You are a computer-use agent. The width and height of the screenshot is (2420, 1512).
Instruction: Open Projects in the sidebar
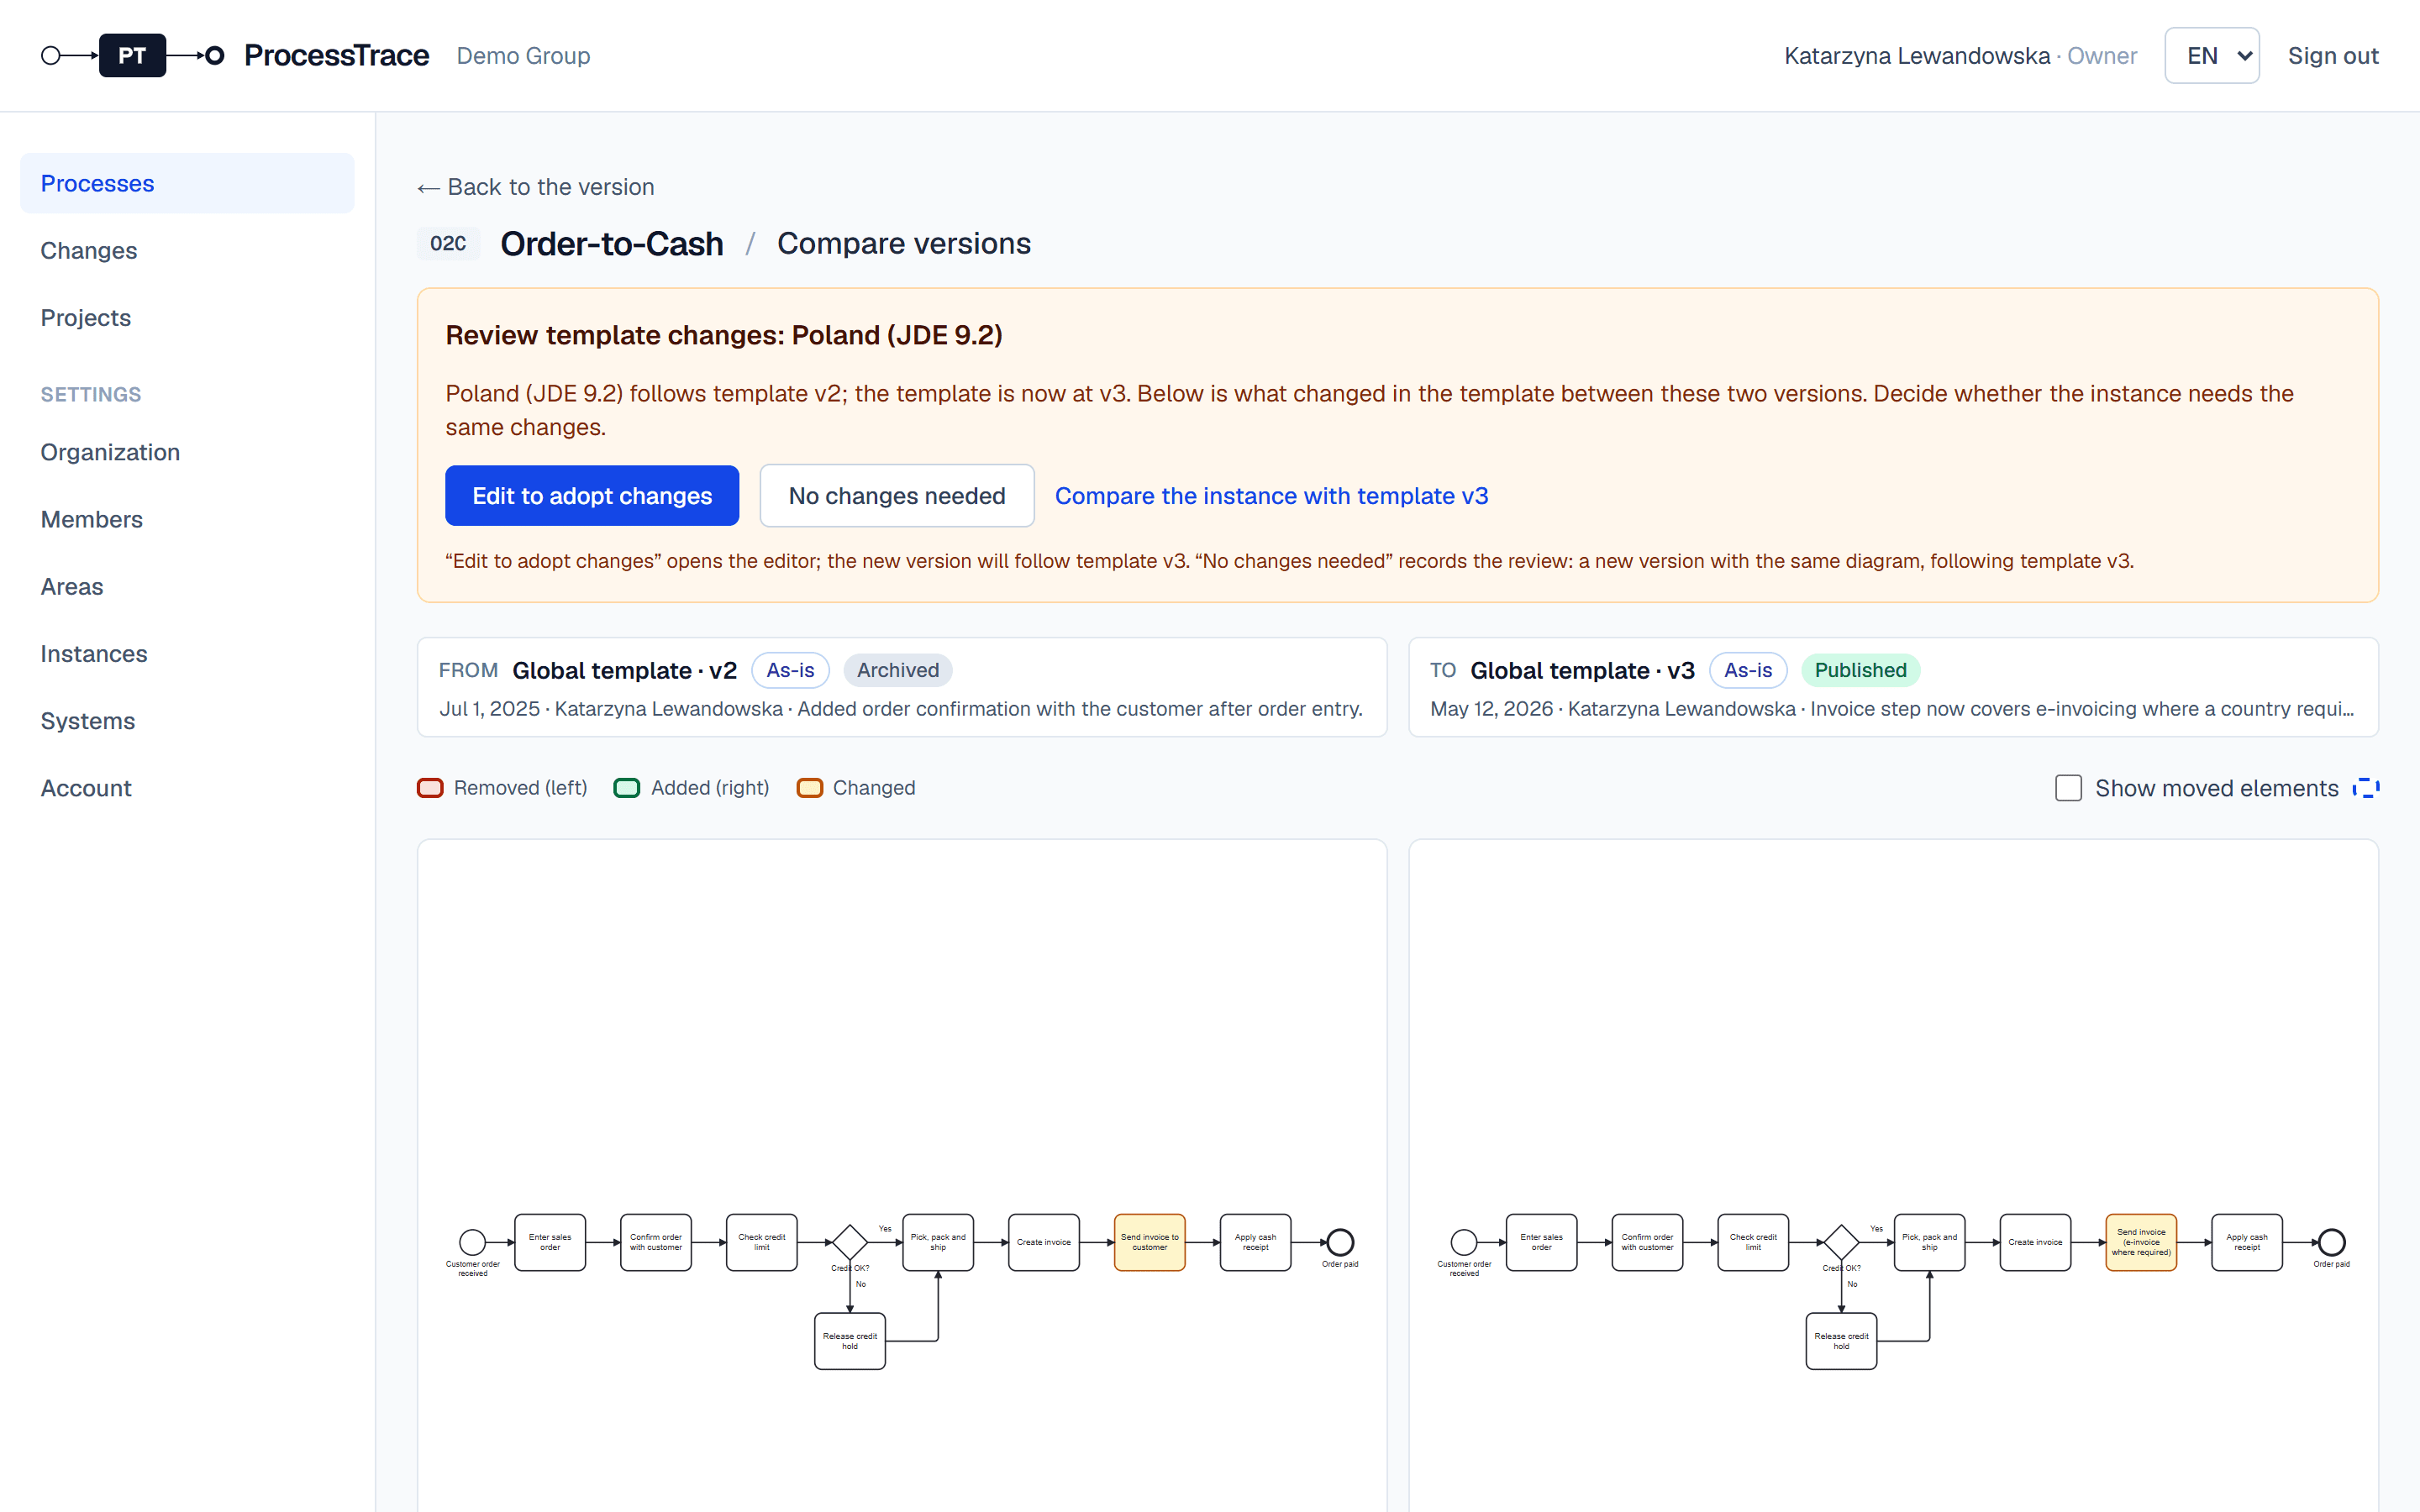click(187, 317)
